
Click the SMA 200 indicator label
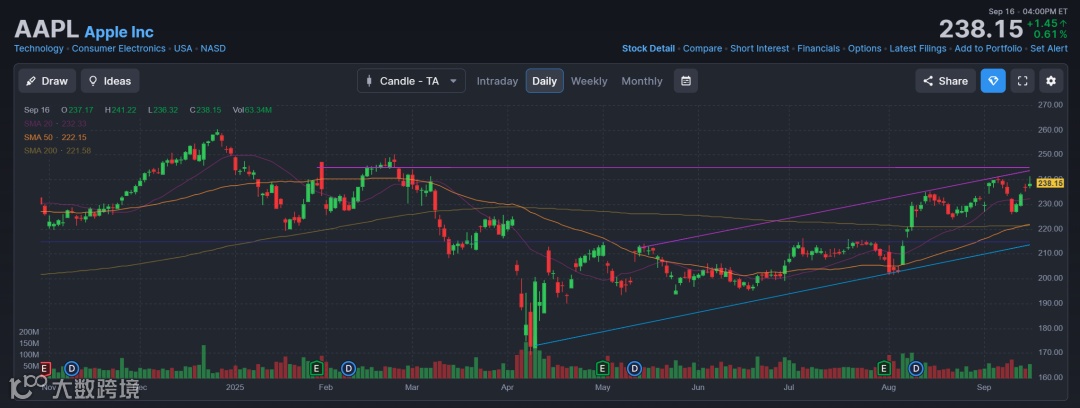58,150
